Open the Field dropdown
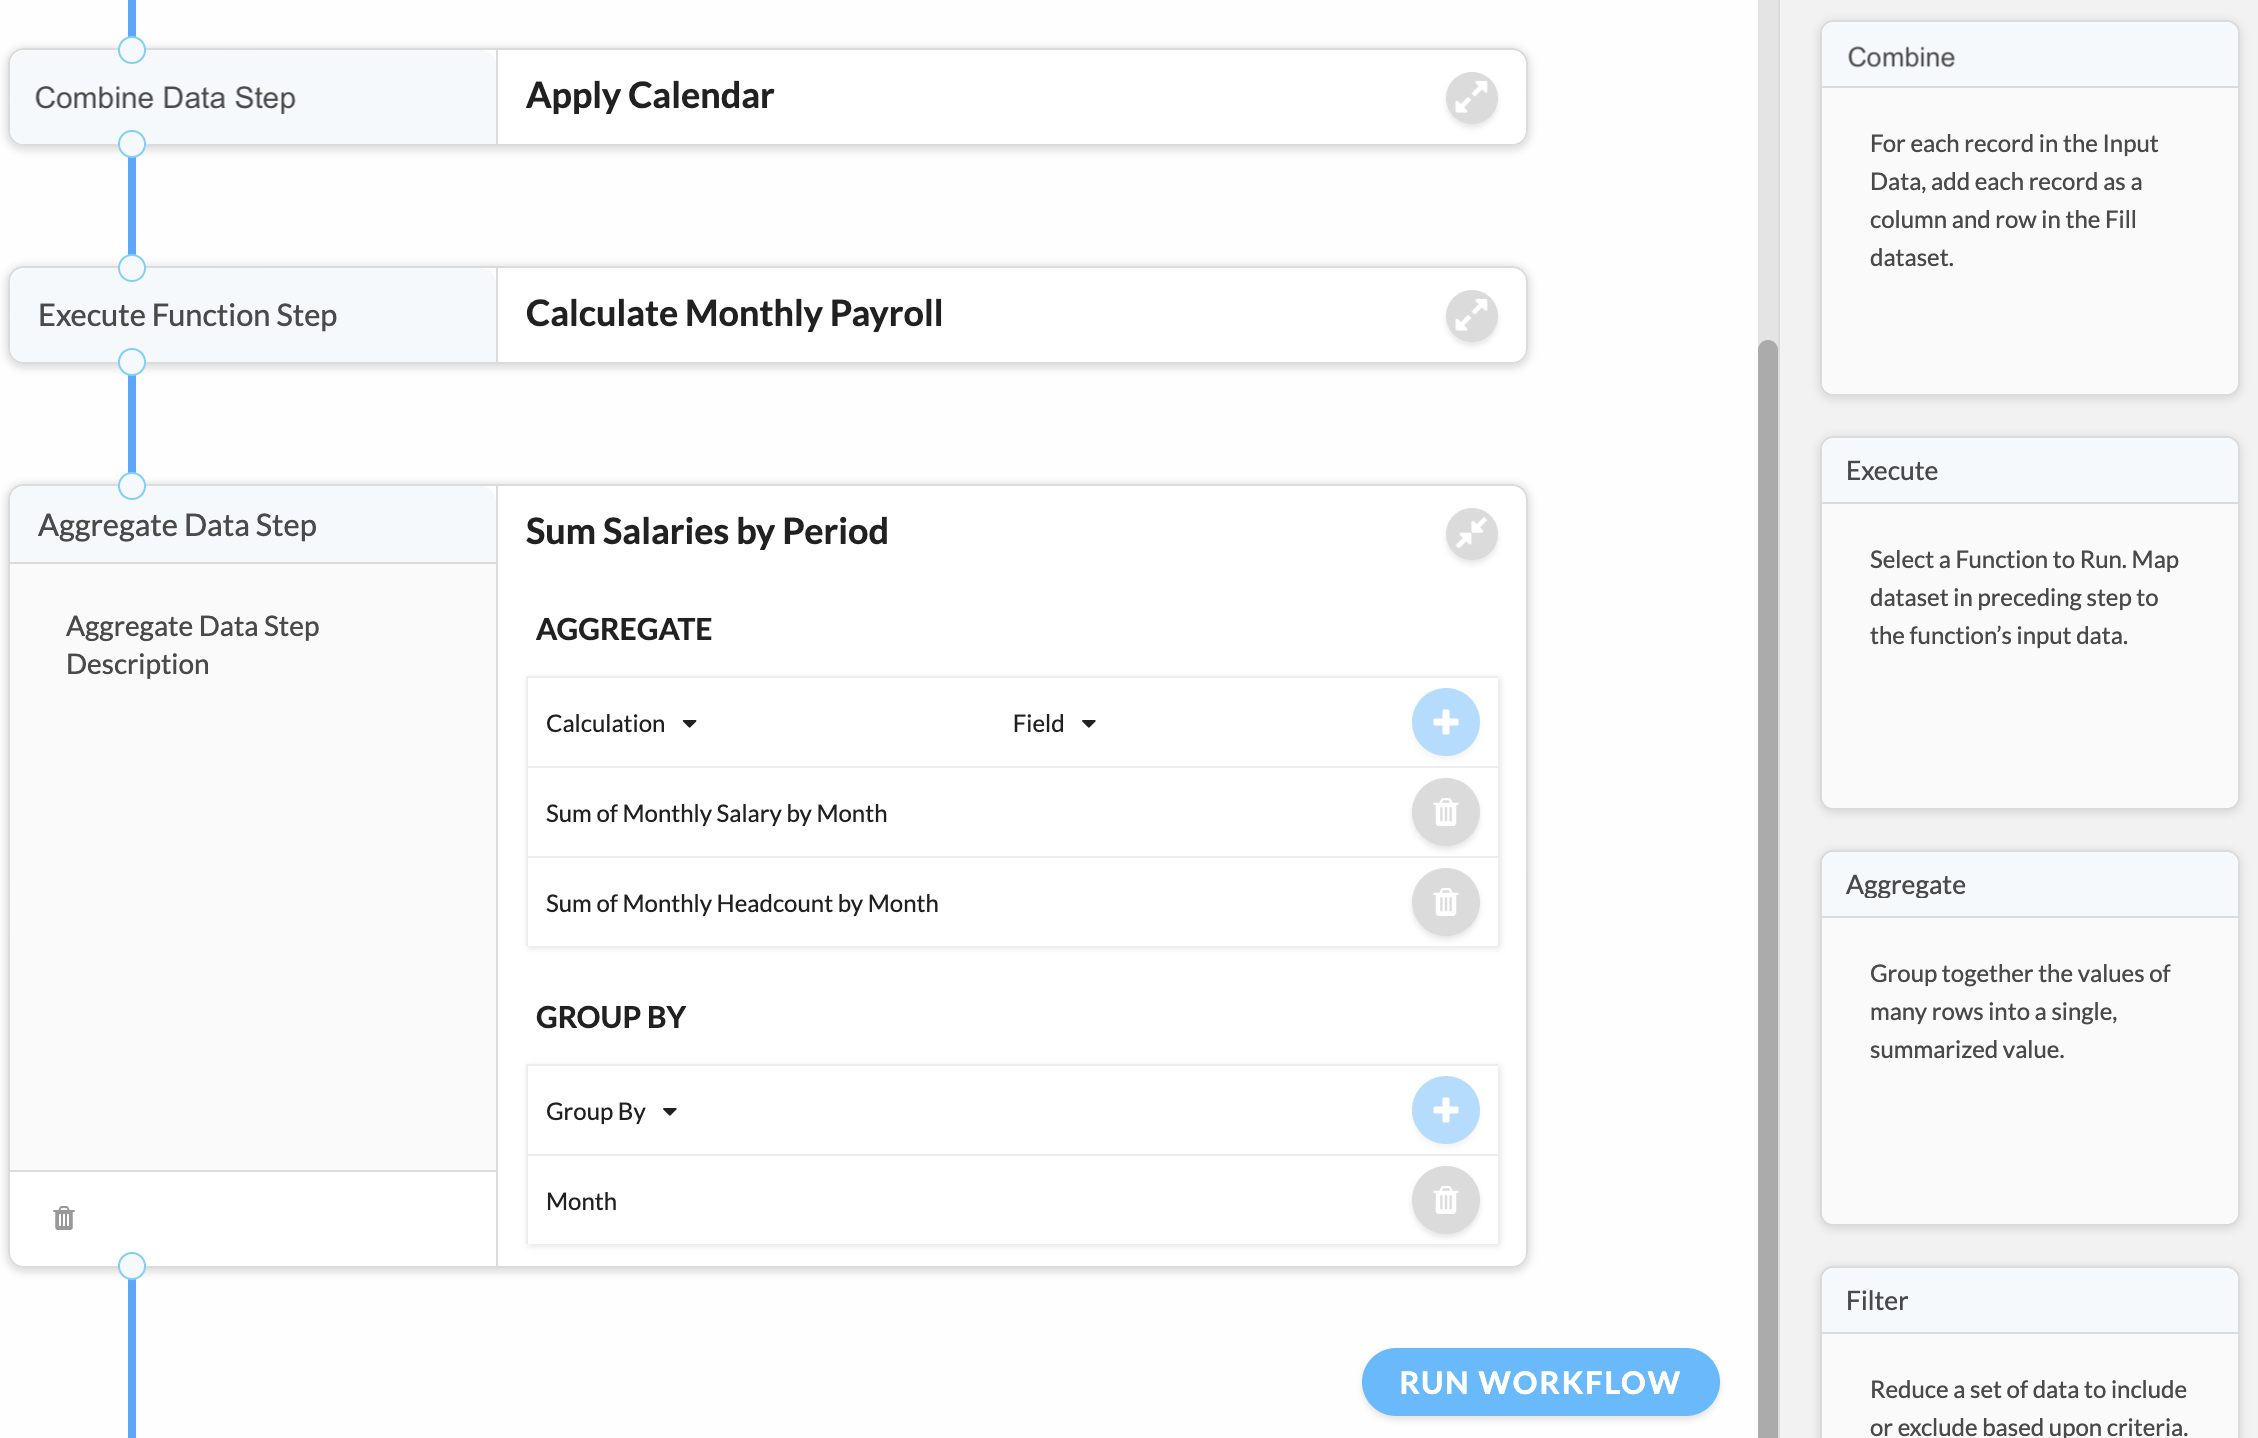 tap(1054, 723)
